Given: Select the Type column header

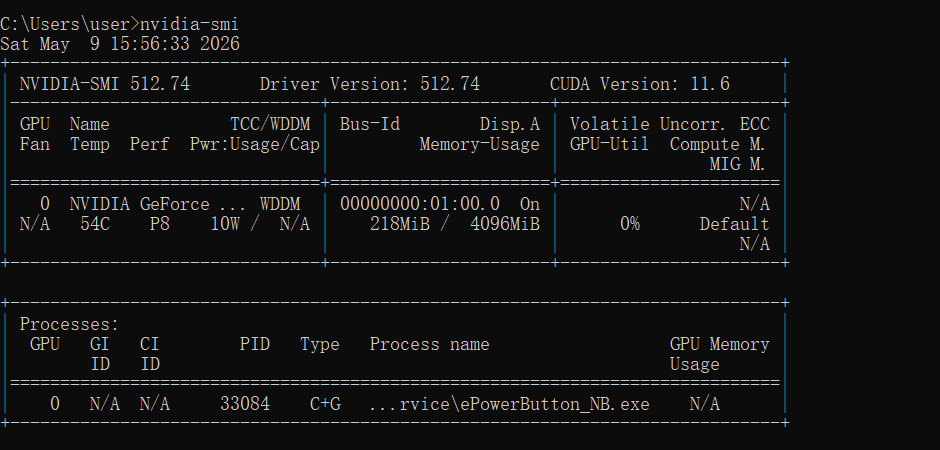Looking at the screenshot, I should tap(320, 344).
